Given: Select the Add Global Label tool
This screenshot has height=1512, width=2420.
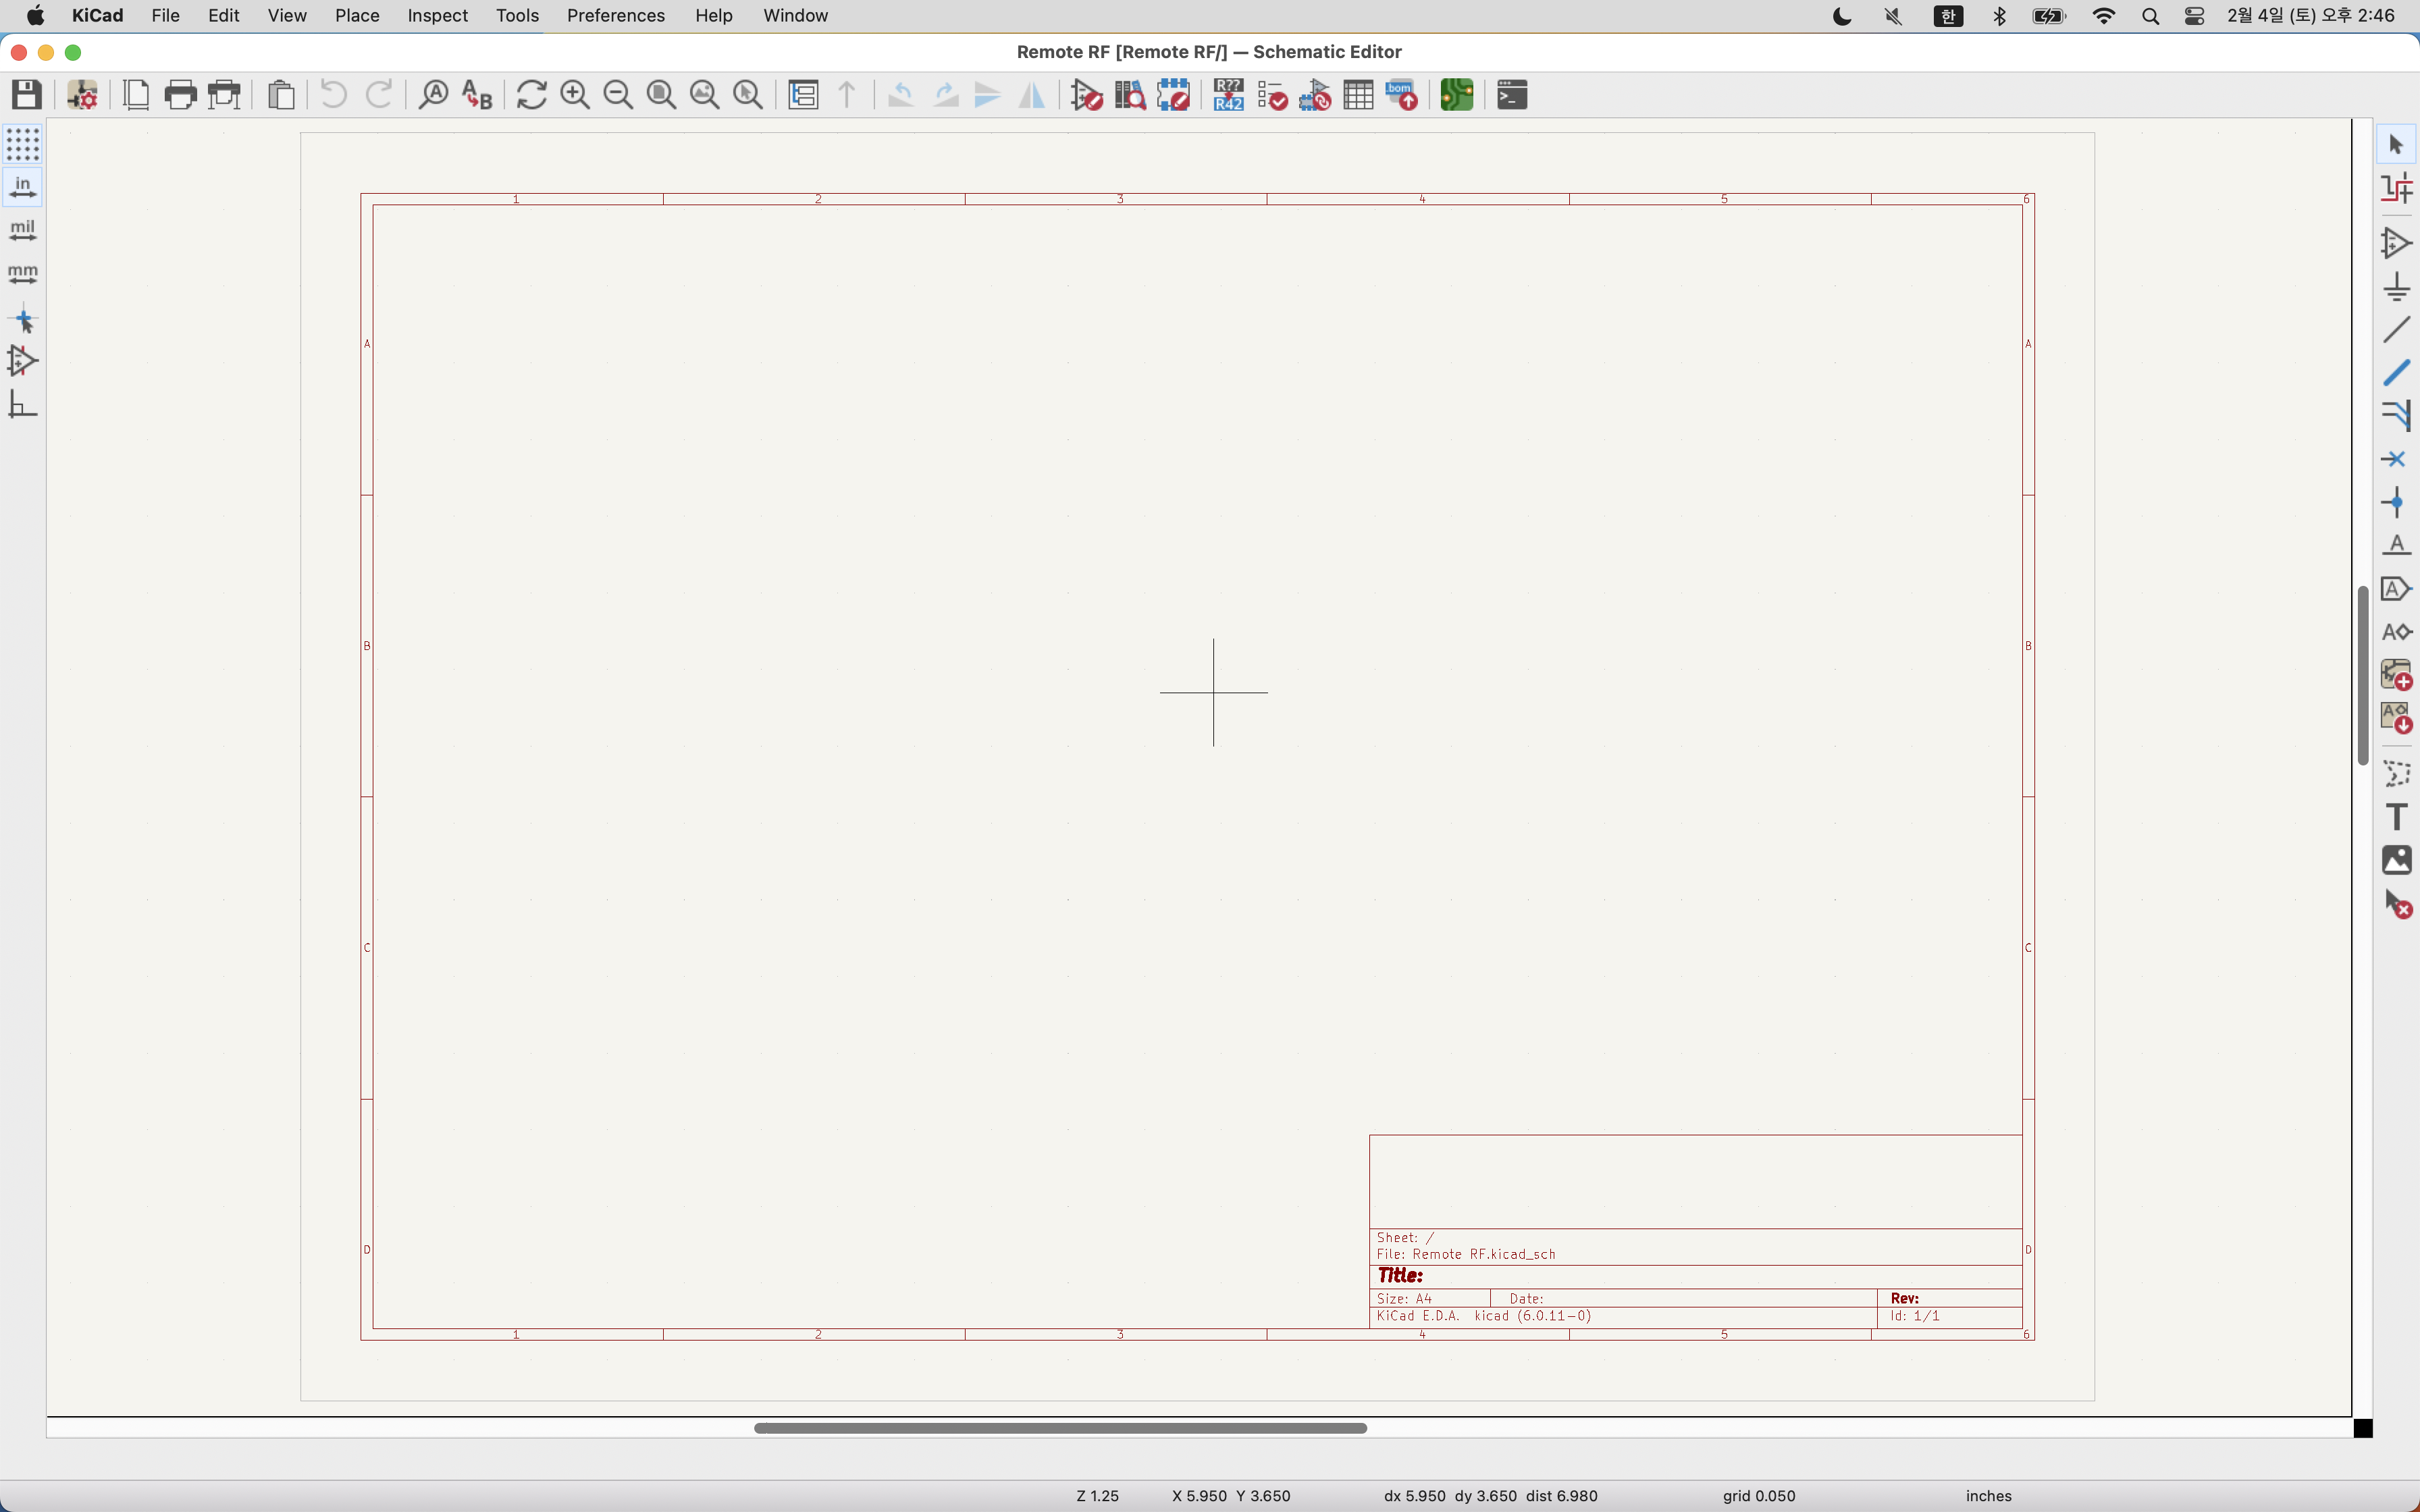Looking at the screenshot, I should 2396,589.
